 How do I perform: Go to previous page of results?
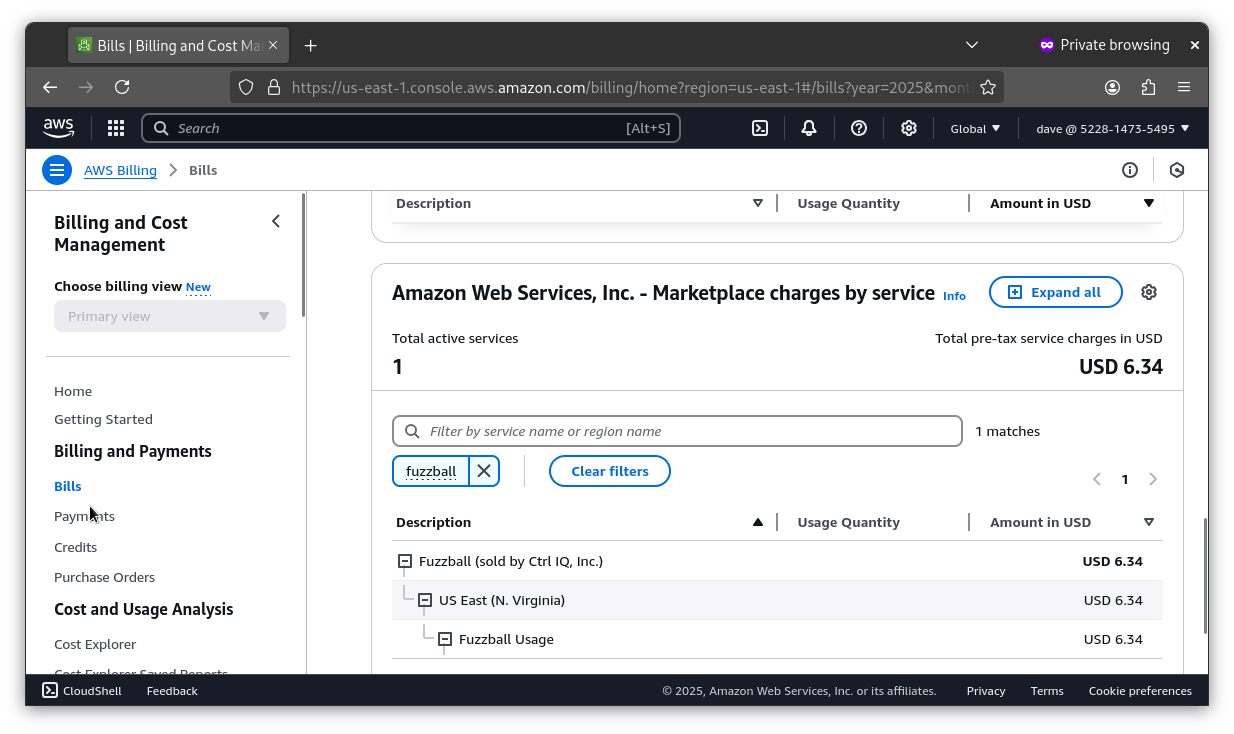pyautogui.click(x=1097, y=479)
